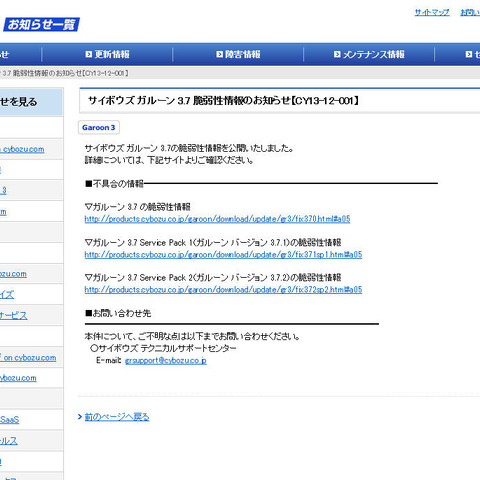Click the grsupport@cybozu.co.jp email link
Viewport: 480px width, 480px height.
(x=166, y=360)
